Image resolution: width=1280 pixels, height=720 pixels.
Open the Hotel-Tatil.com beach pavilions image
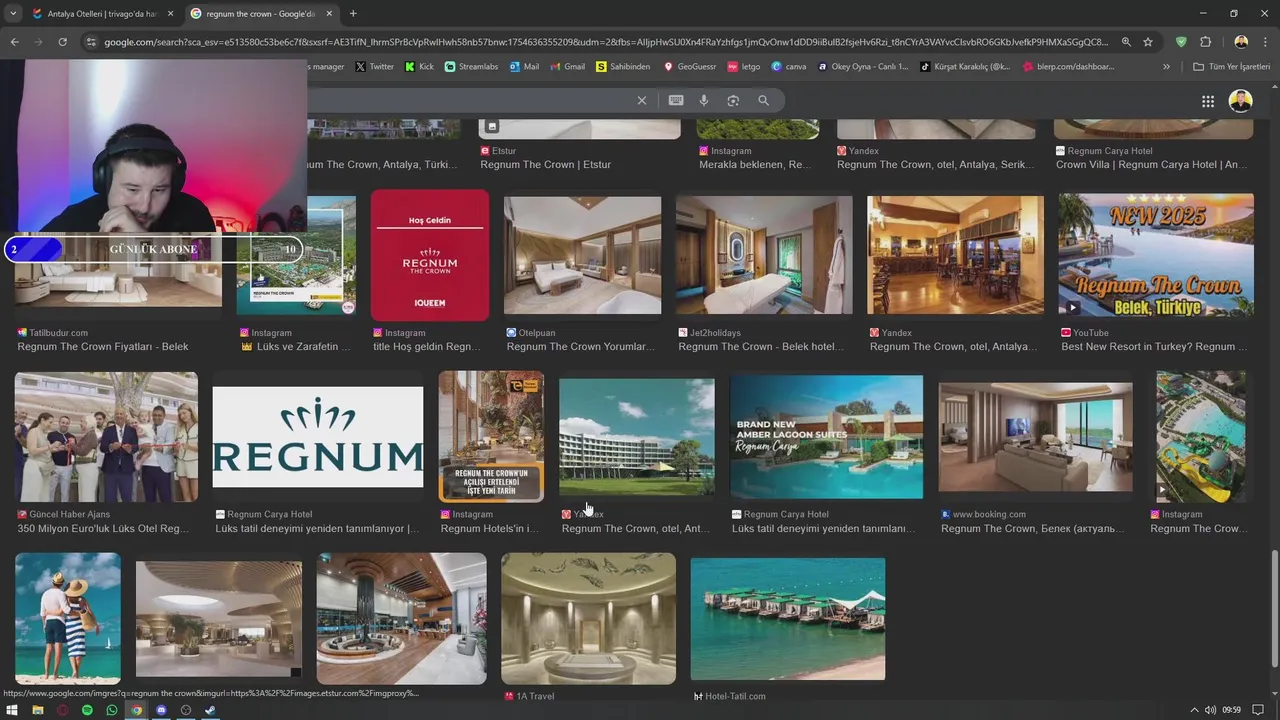(788, 619)
